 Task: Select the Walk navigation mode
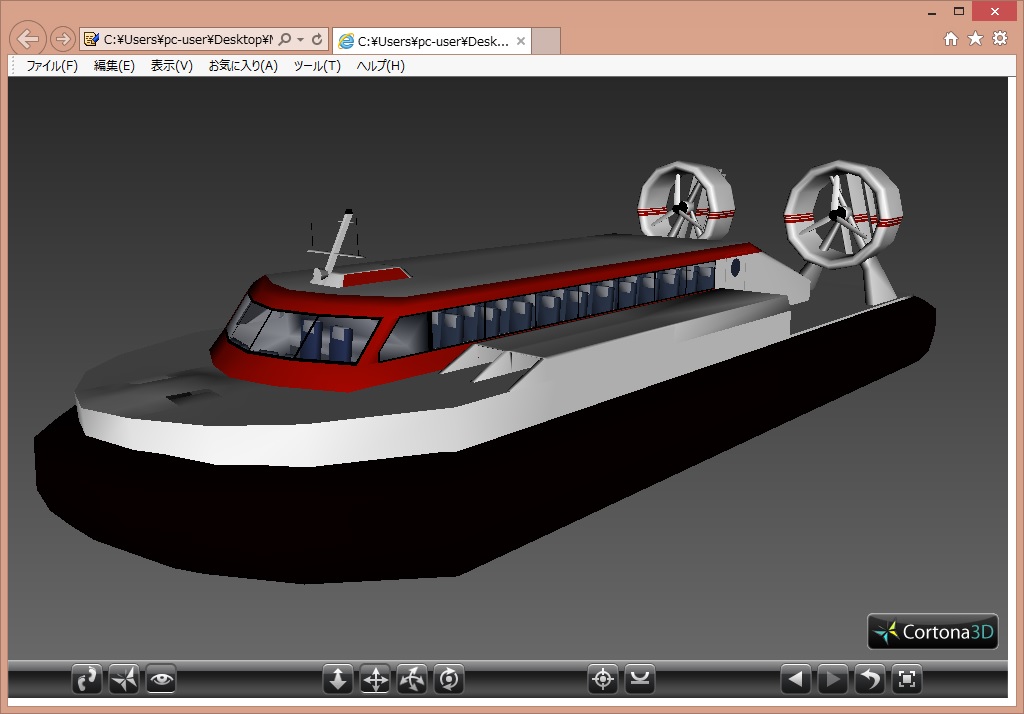[x=88, y=680]
